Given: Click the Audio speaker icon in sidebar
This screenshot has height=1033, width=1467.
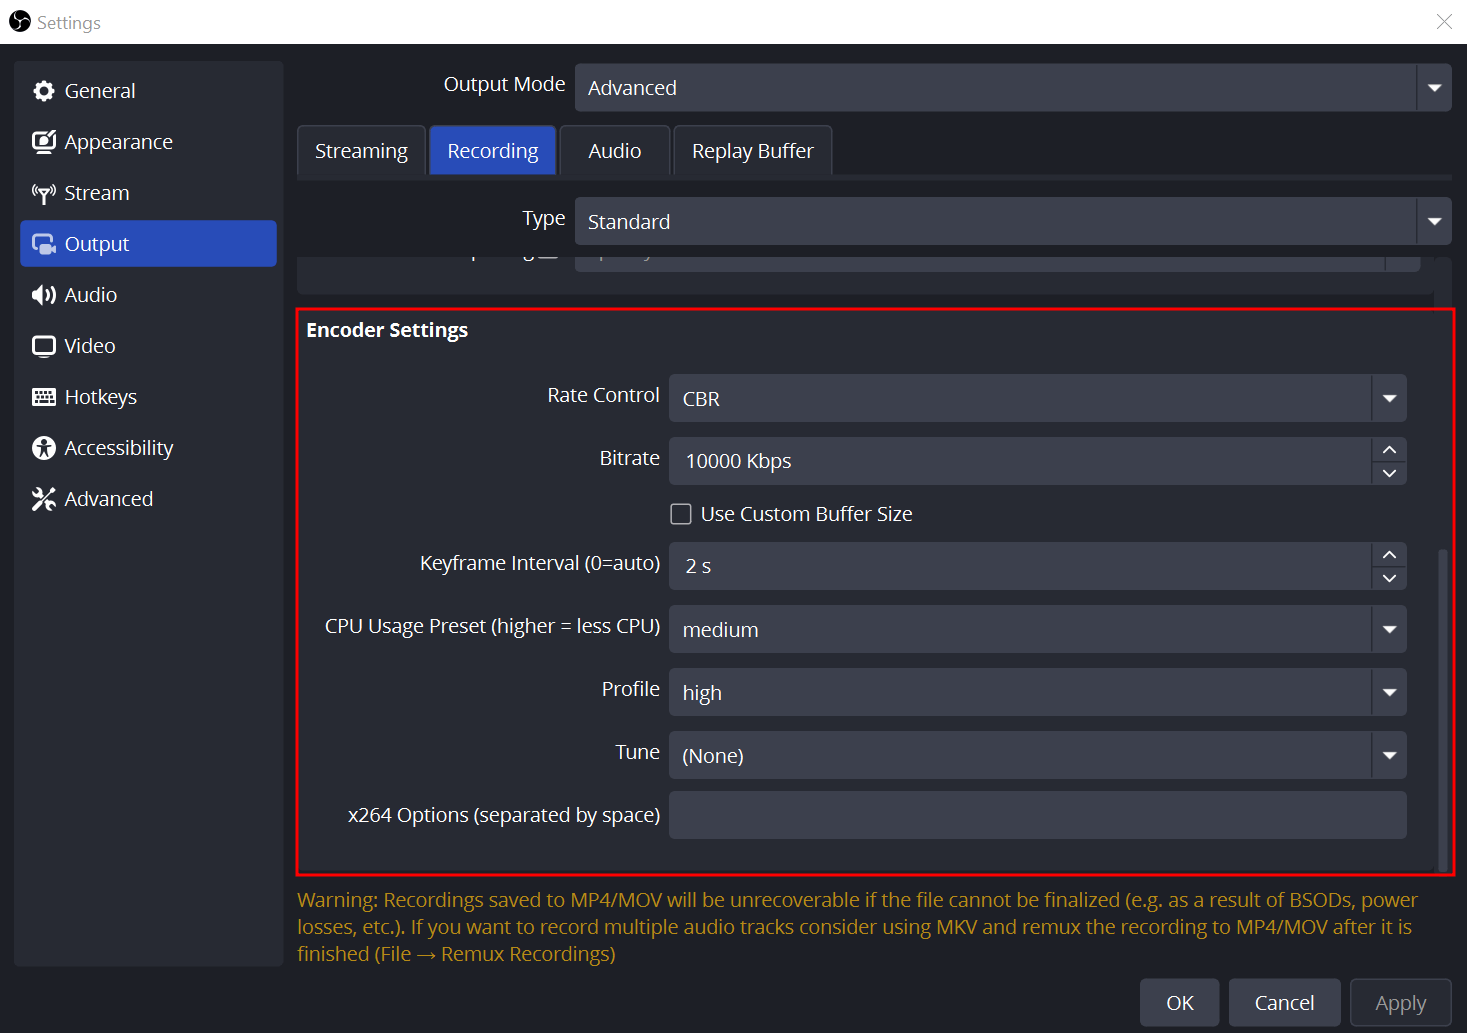Looking at the screenshot, I should coord(44,295).
